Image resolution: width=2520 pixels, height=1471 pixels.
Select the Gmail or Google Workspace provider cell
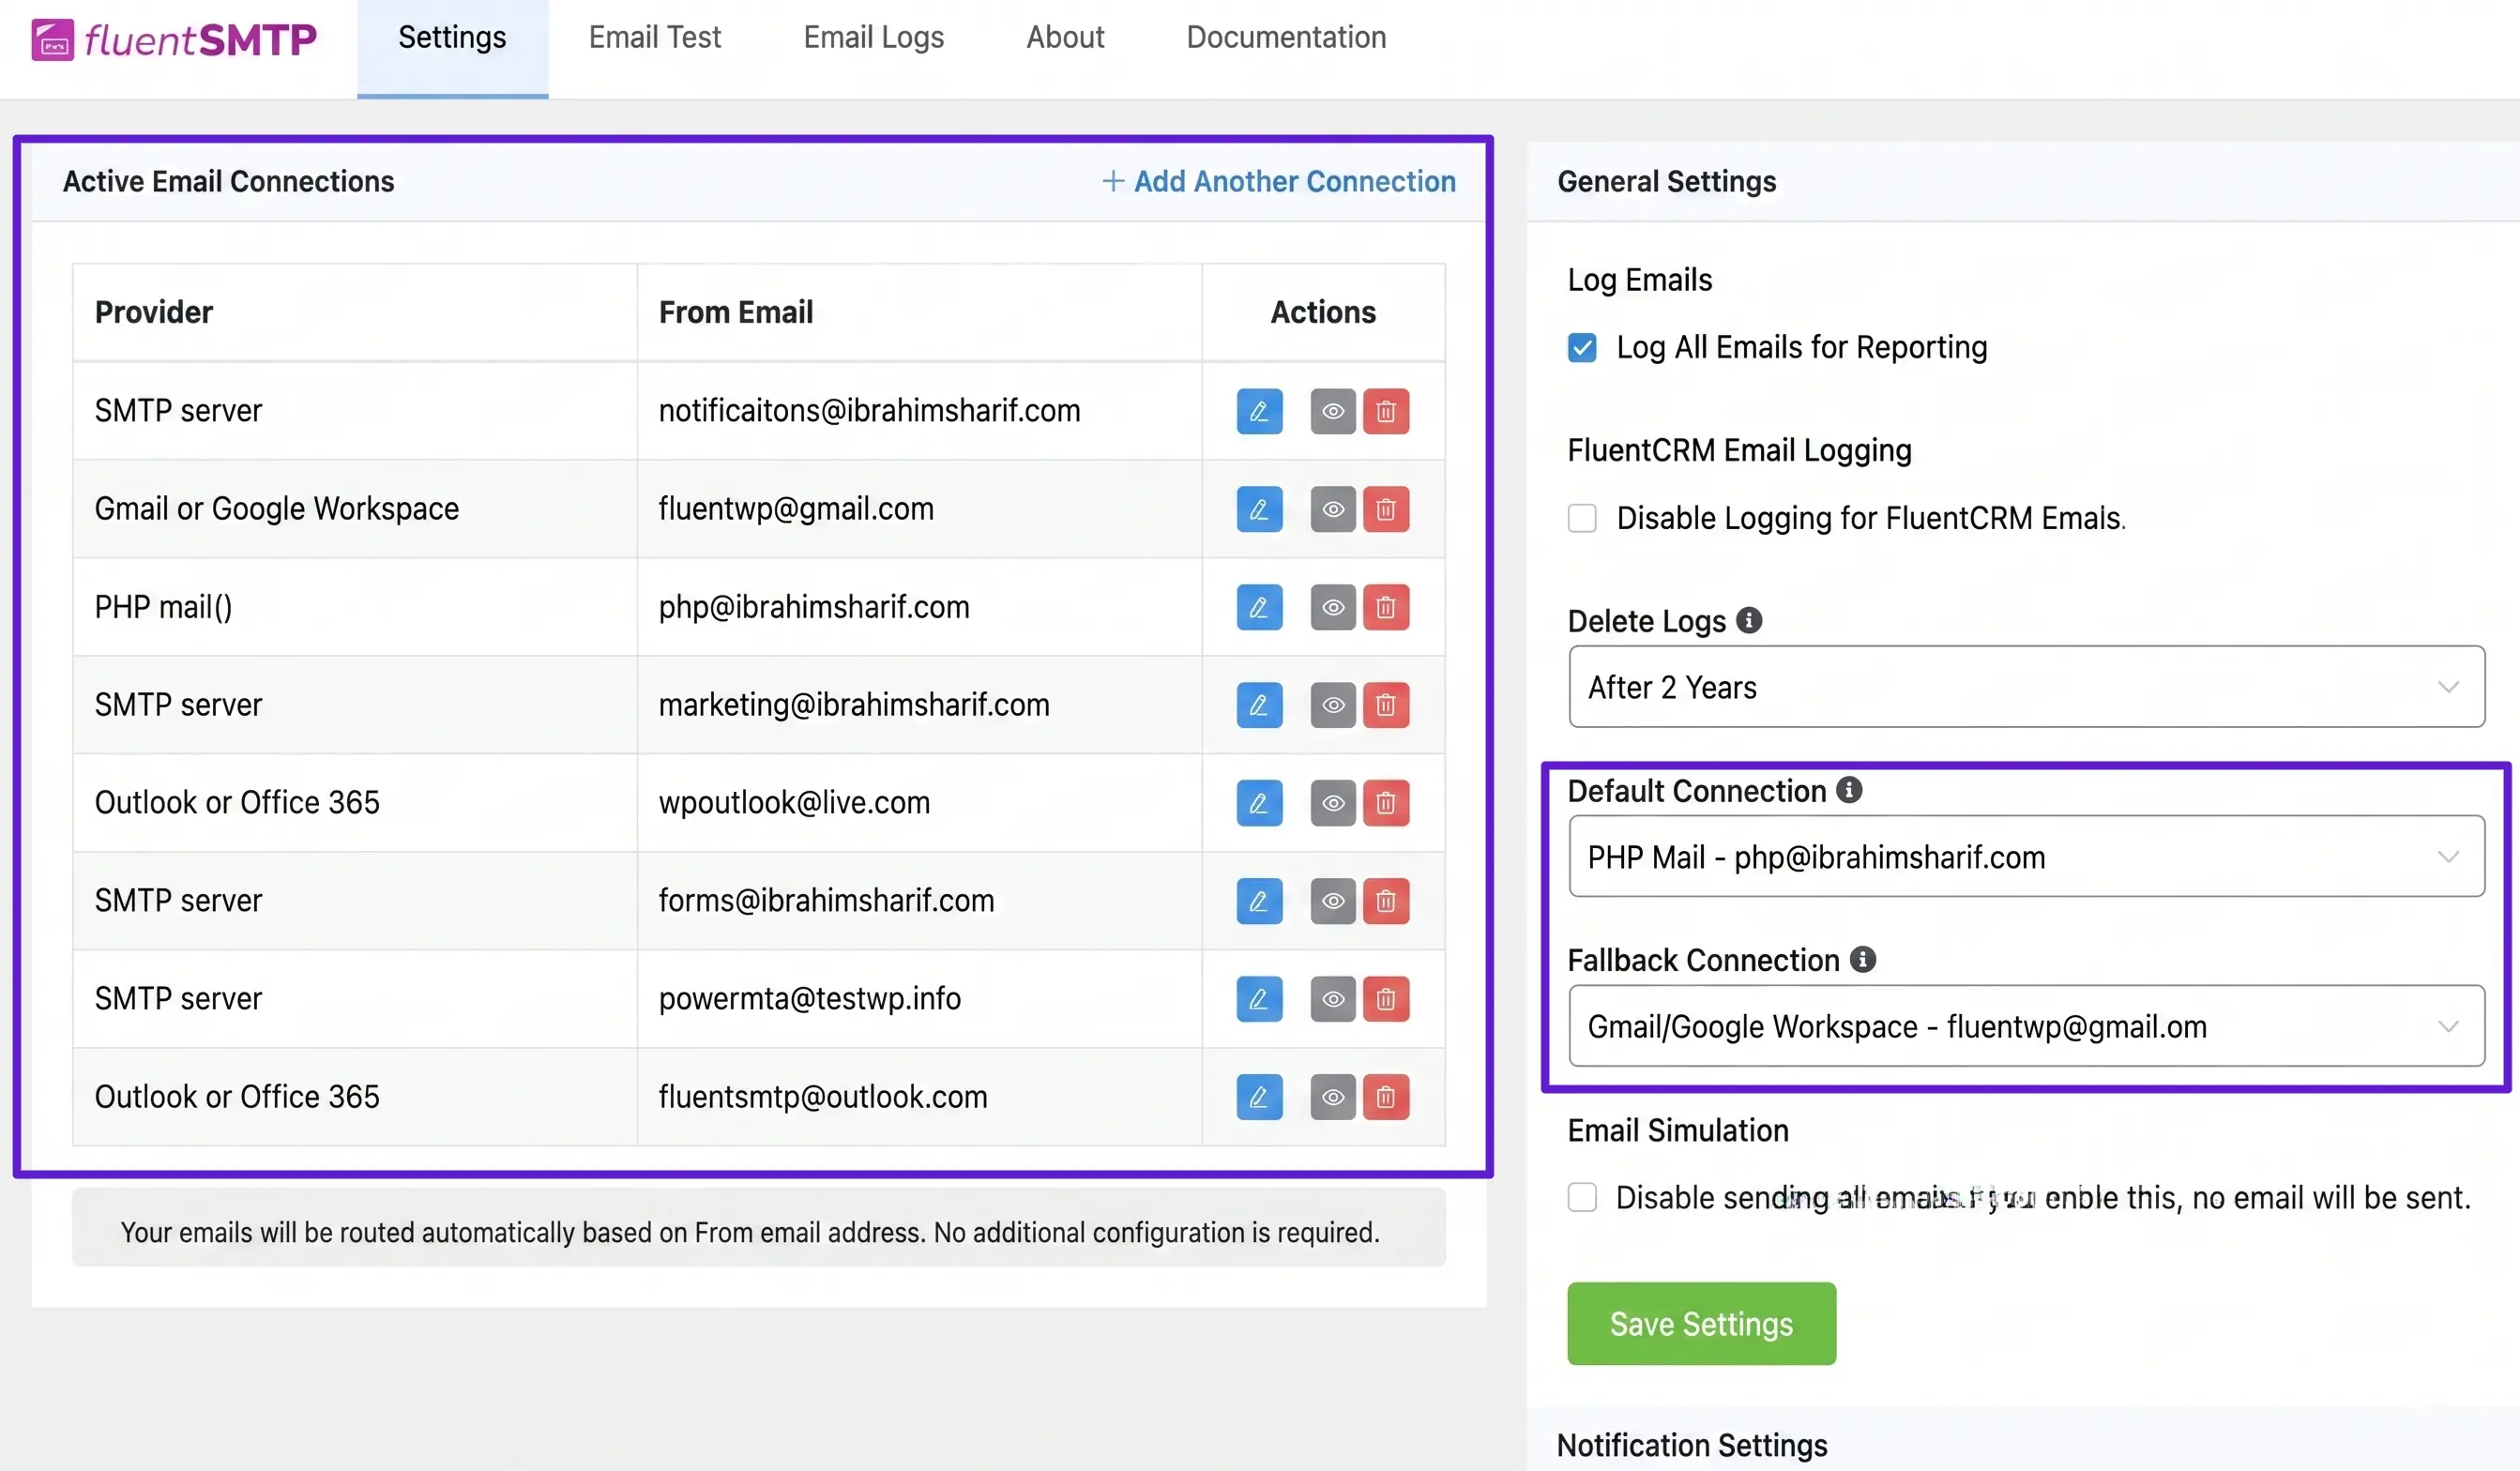355,509
